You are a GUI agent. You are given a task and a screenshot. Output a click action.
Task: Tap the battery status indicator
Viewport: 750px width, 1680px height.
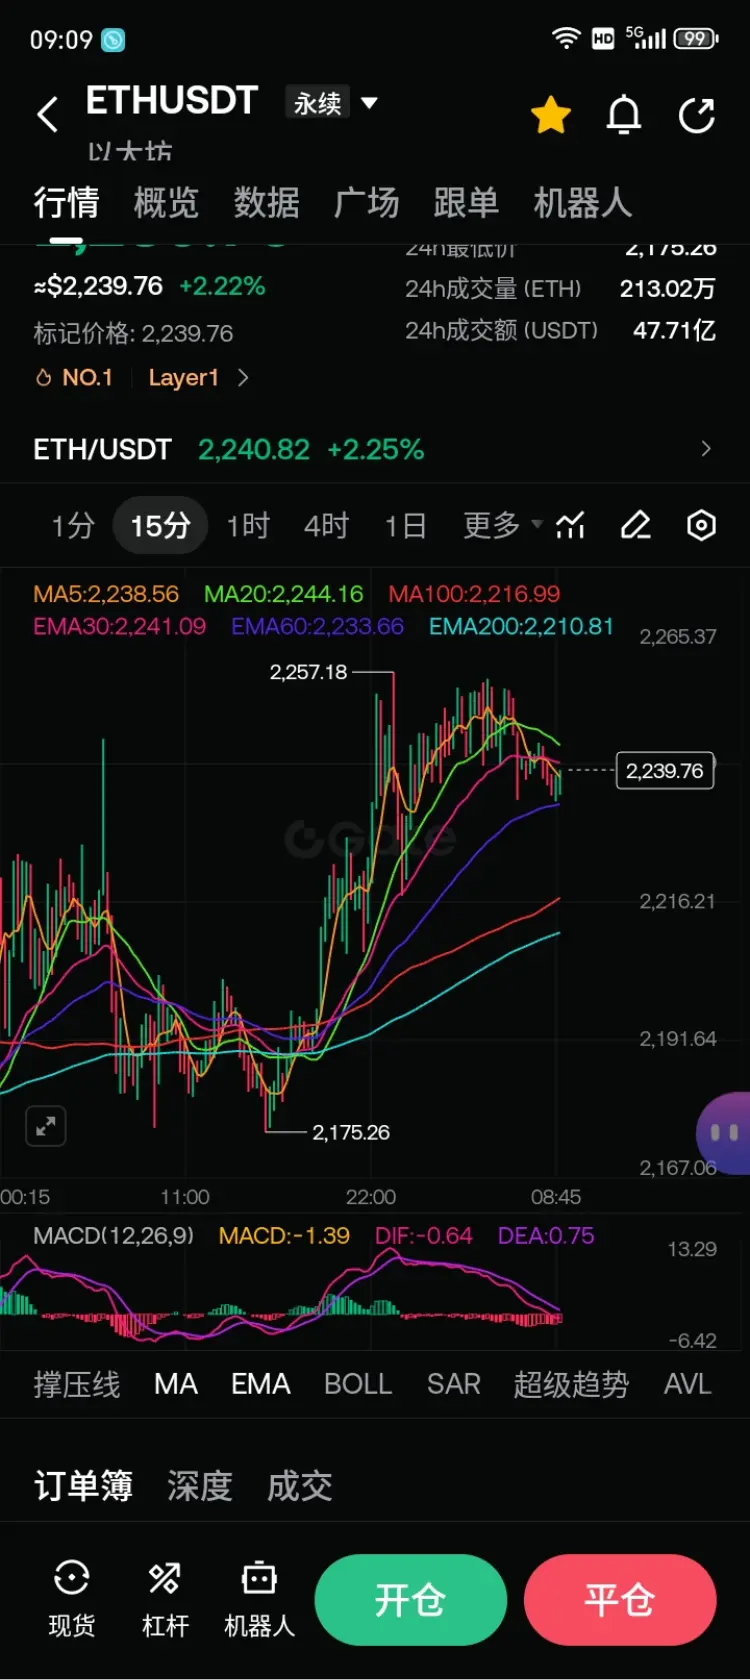[696, 39]
